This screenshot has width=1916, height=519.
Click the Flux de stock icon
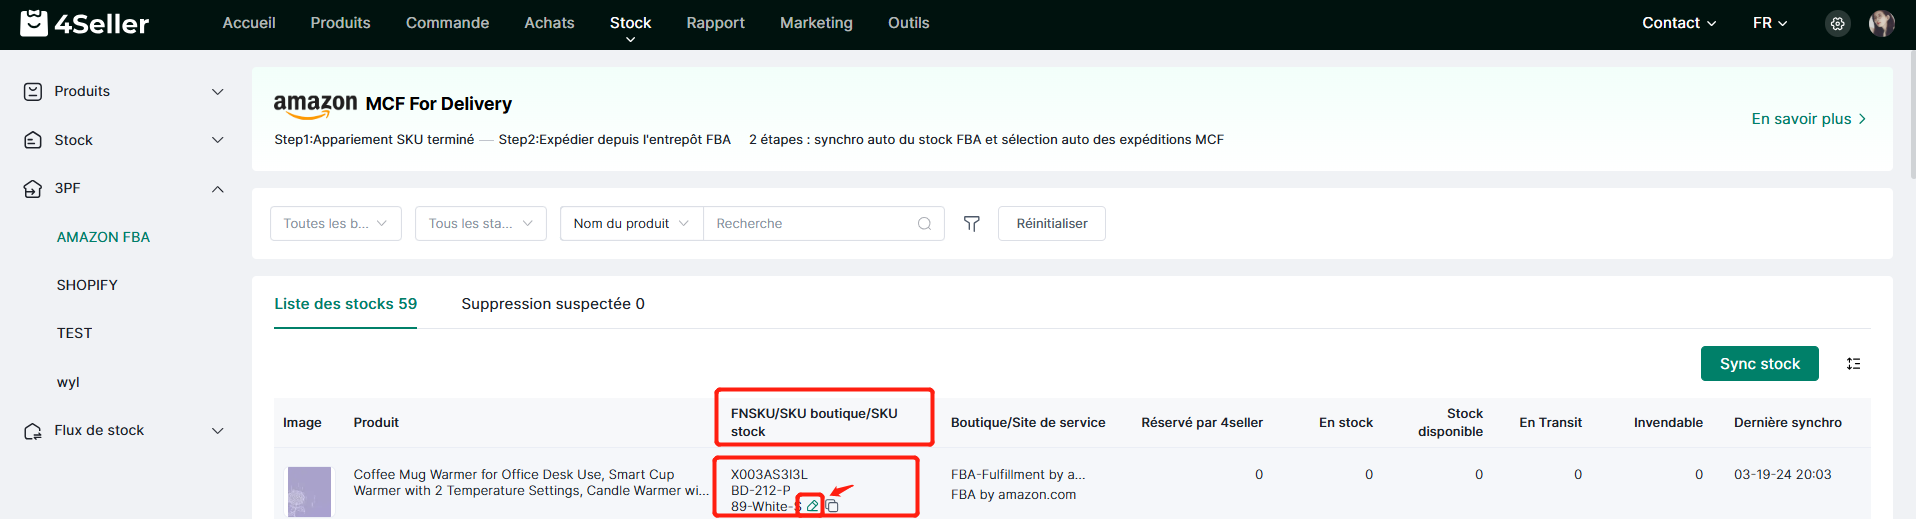click(33, 430)
